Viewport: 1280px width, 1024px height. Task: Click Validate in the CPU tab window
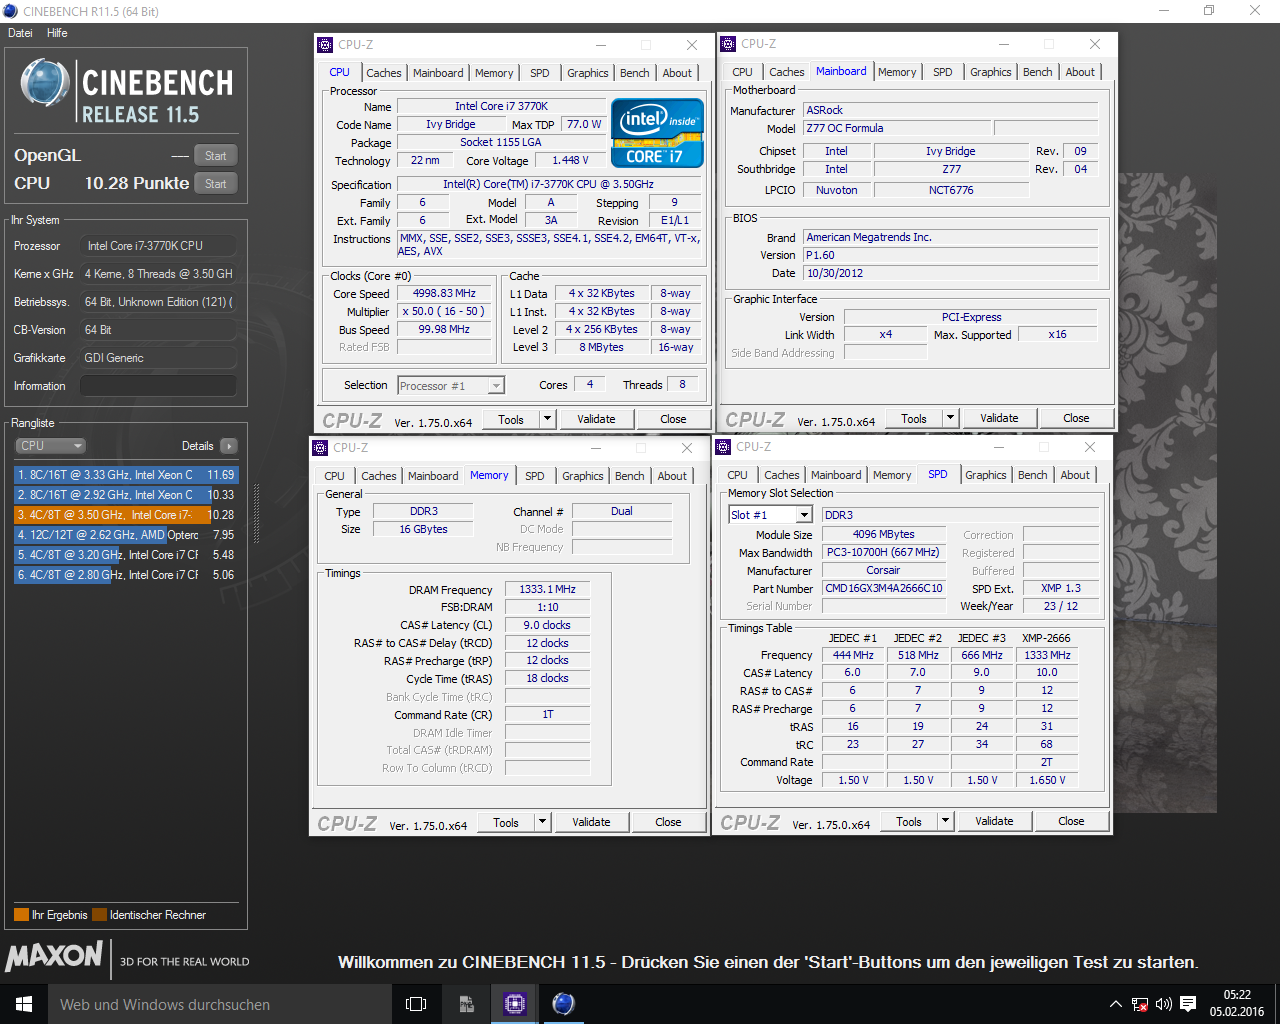pyautogui.click(x=596, y=419)
